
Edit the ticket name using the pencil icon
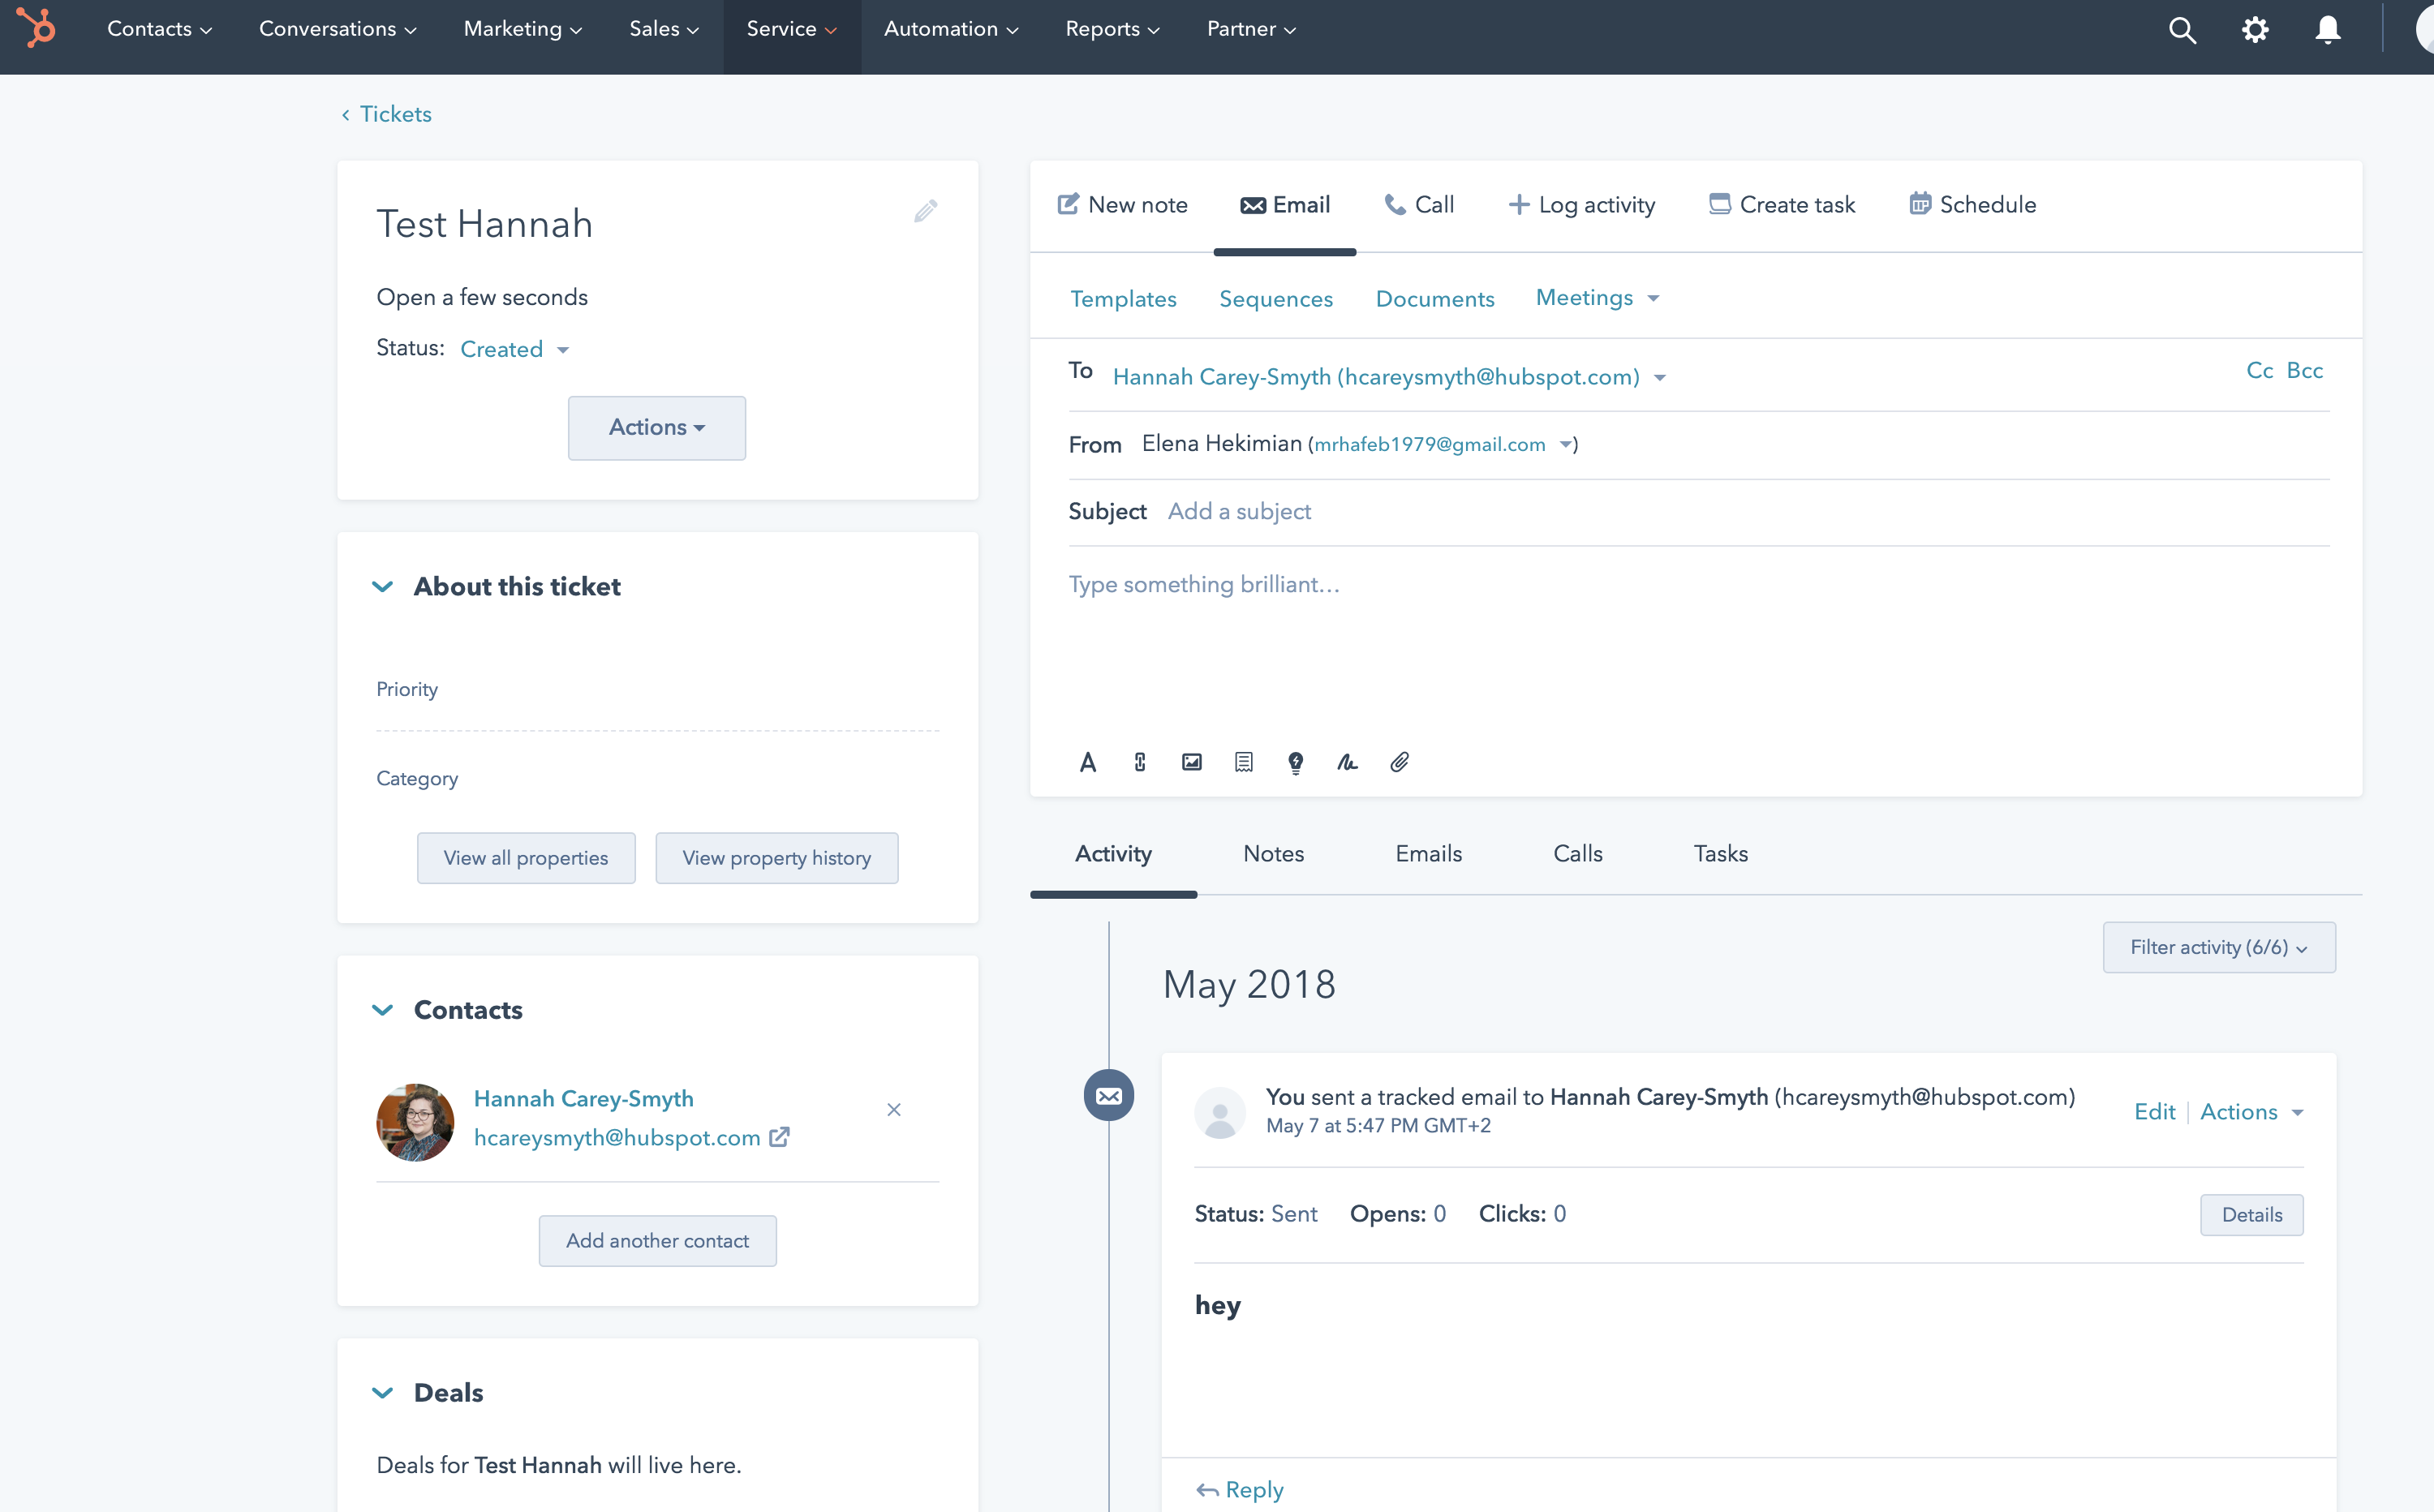[925, 210]
